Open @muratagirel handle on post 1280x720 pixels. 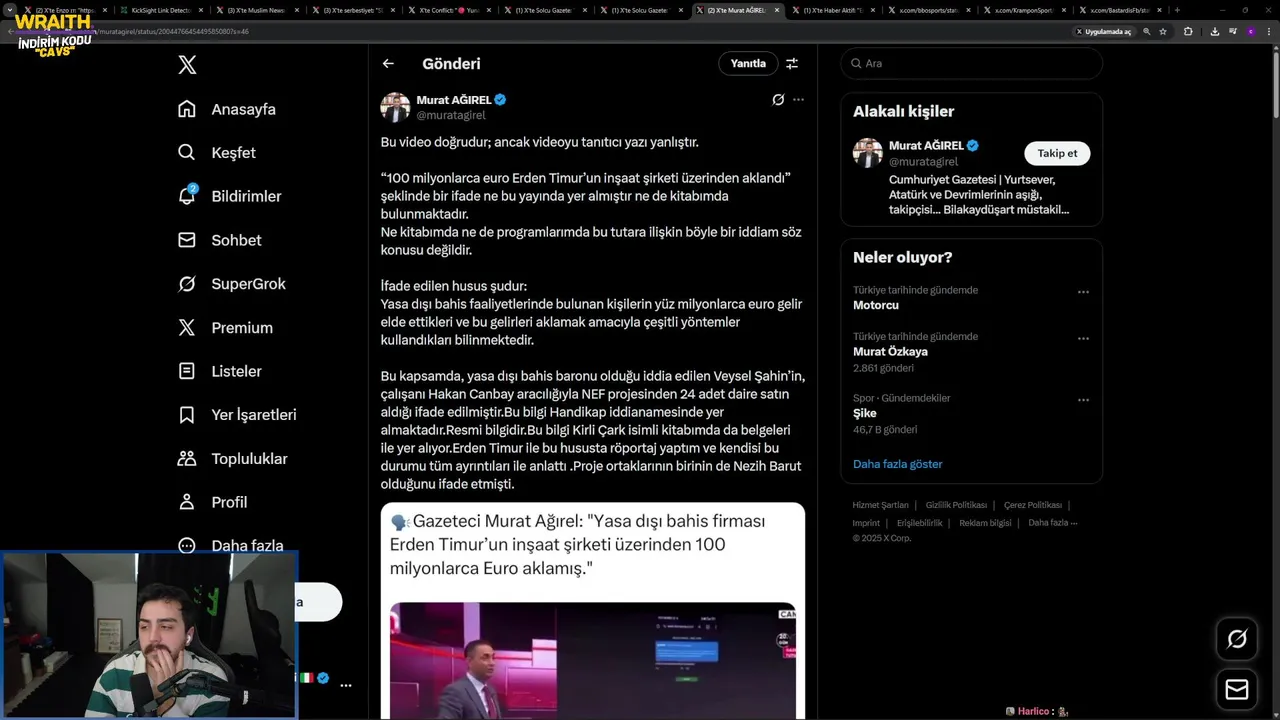coord(451,115)
